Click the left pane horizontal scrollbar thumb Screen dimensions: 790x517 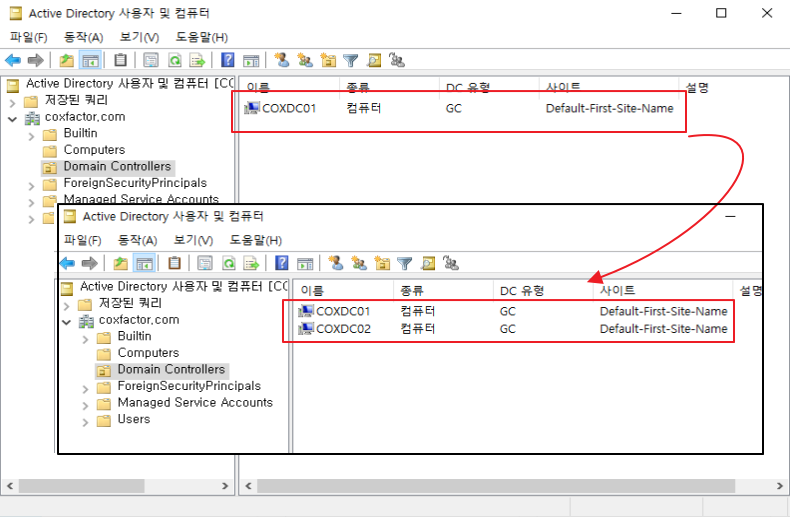coord(82,486)
